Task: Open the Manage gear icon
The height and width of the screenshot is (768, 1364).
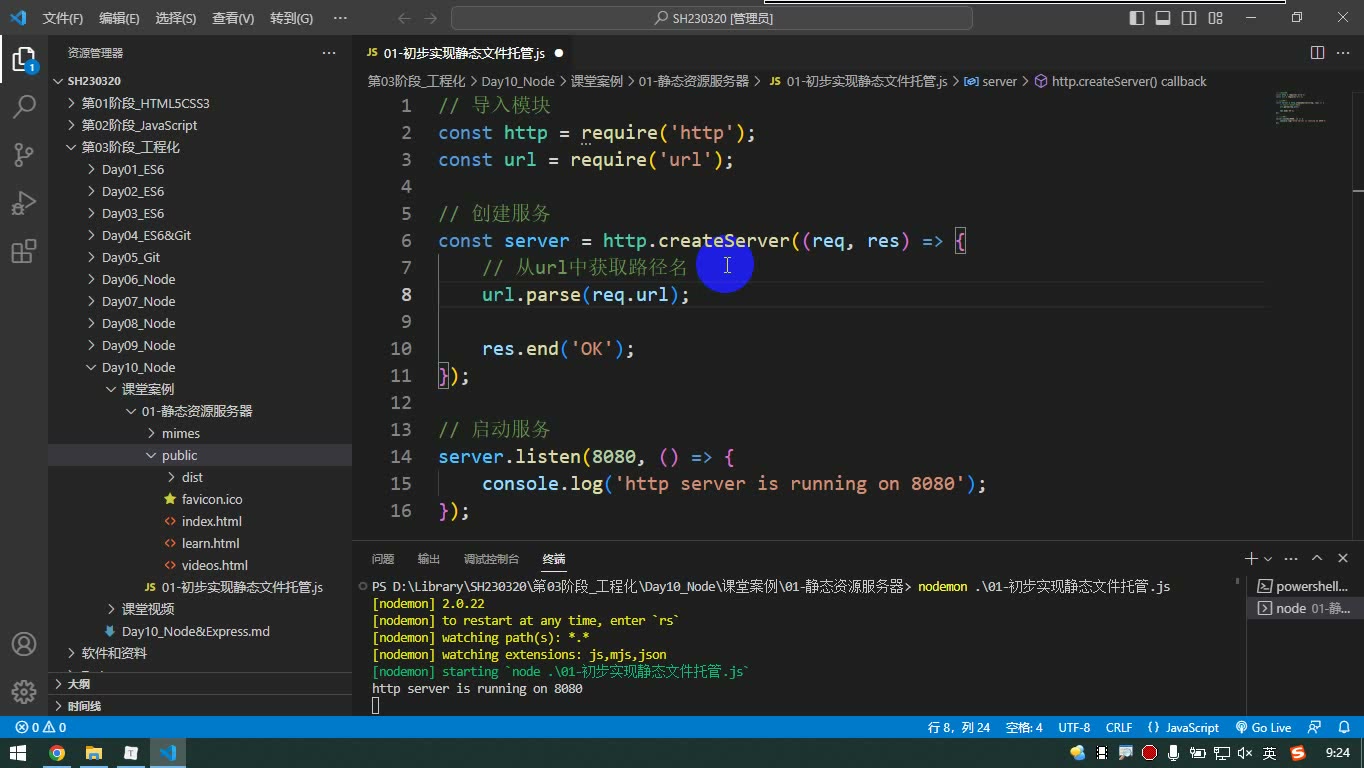Action: pos(24,692)
